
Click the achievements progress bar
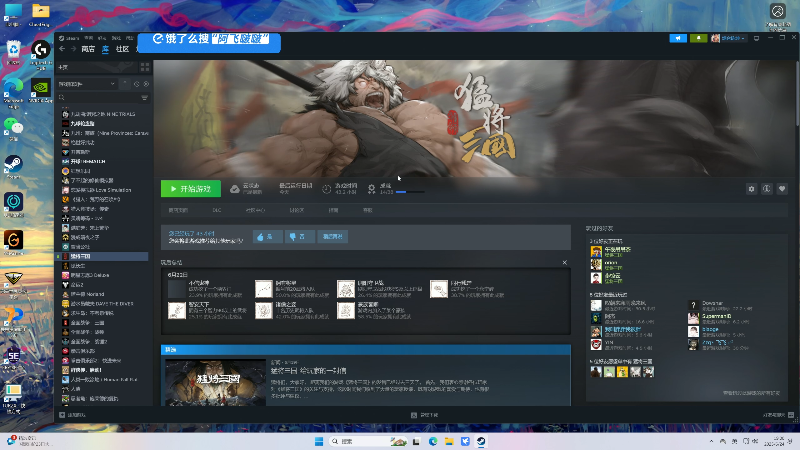coord(410,192)
